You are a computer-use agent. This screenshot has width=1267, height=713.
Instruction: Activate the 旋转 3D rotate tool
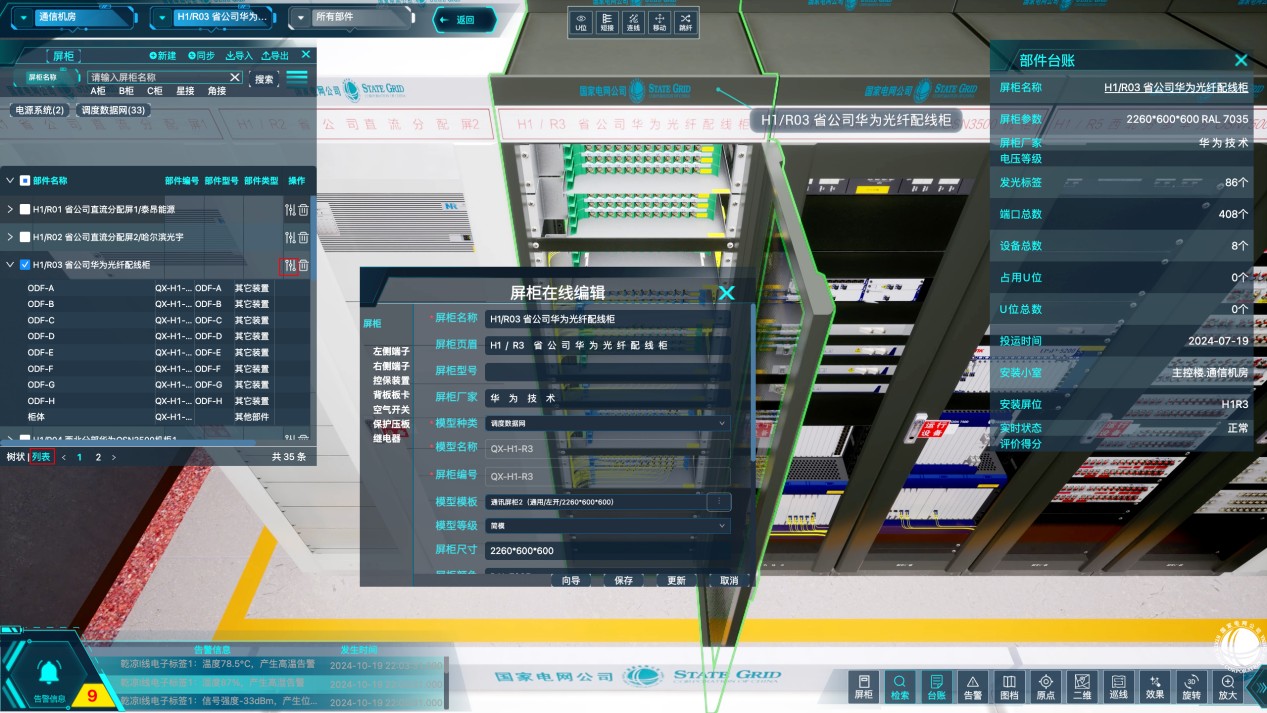[x=1191, y=686]
